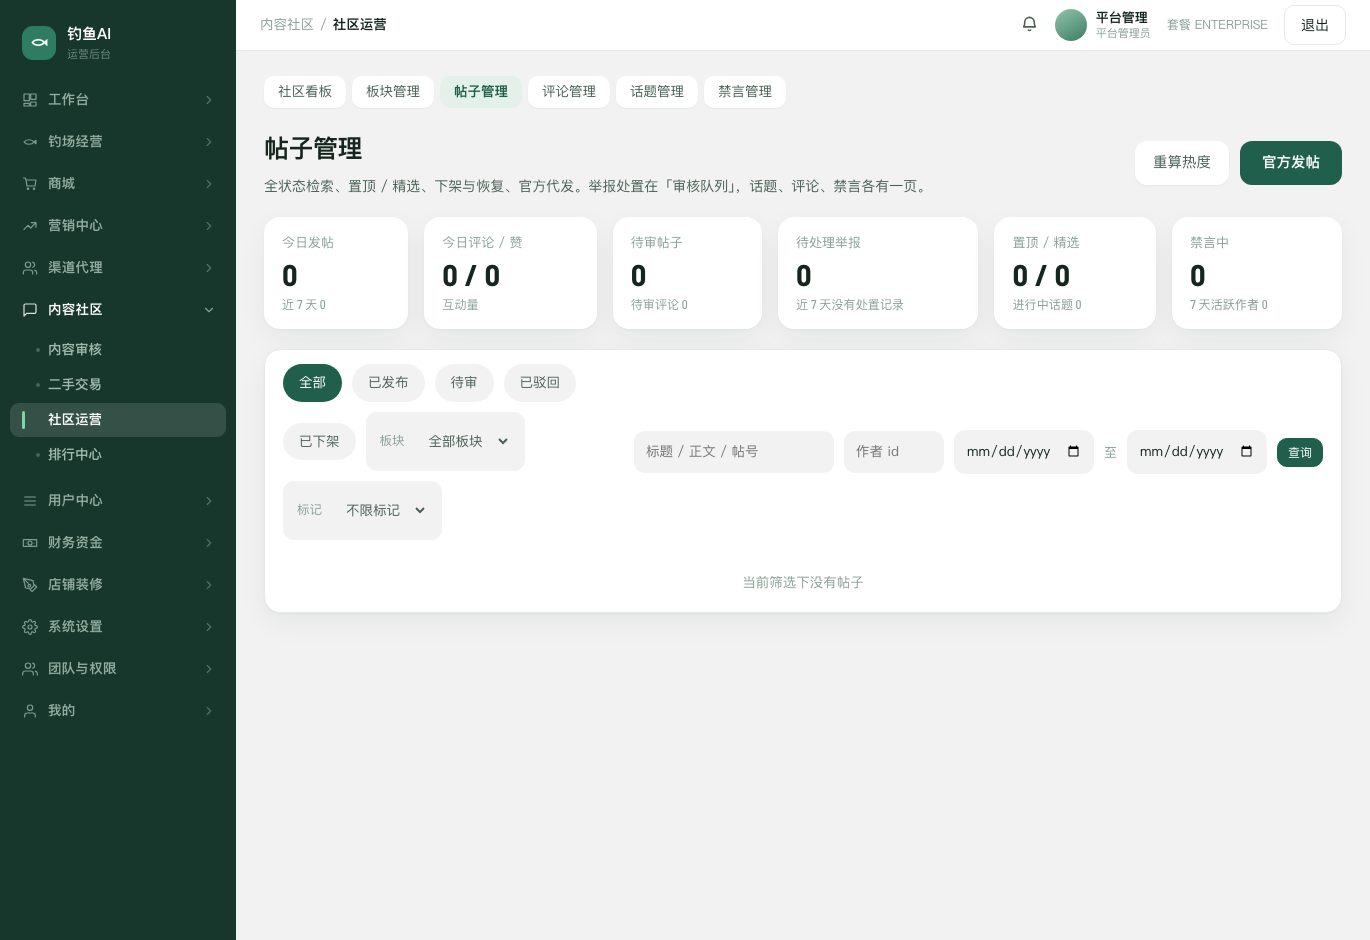Click the 官方发帖 button
Screen dimensions: 1370x940
[x=1291, y=163]
